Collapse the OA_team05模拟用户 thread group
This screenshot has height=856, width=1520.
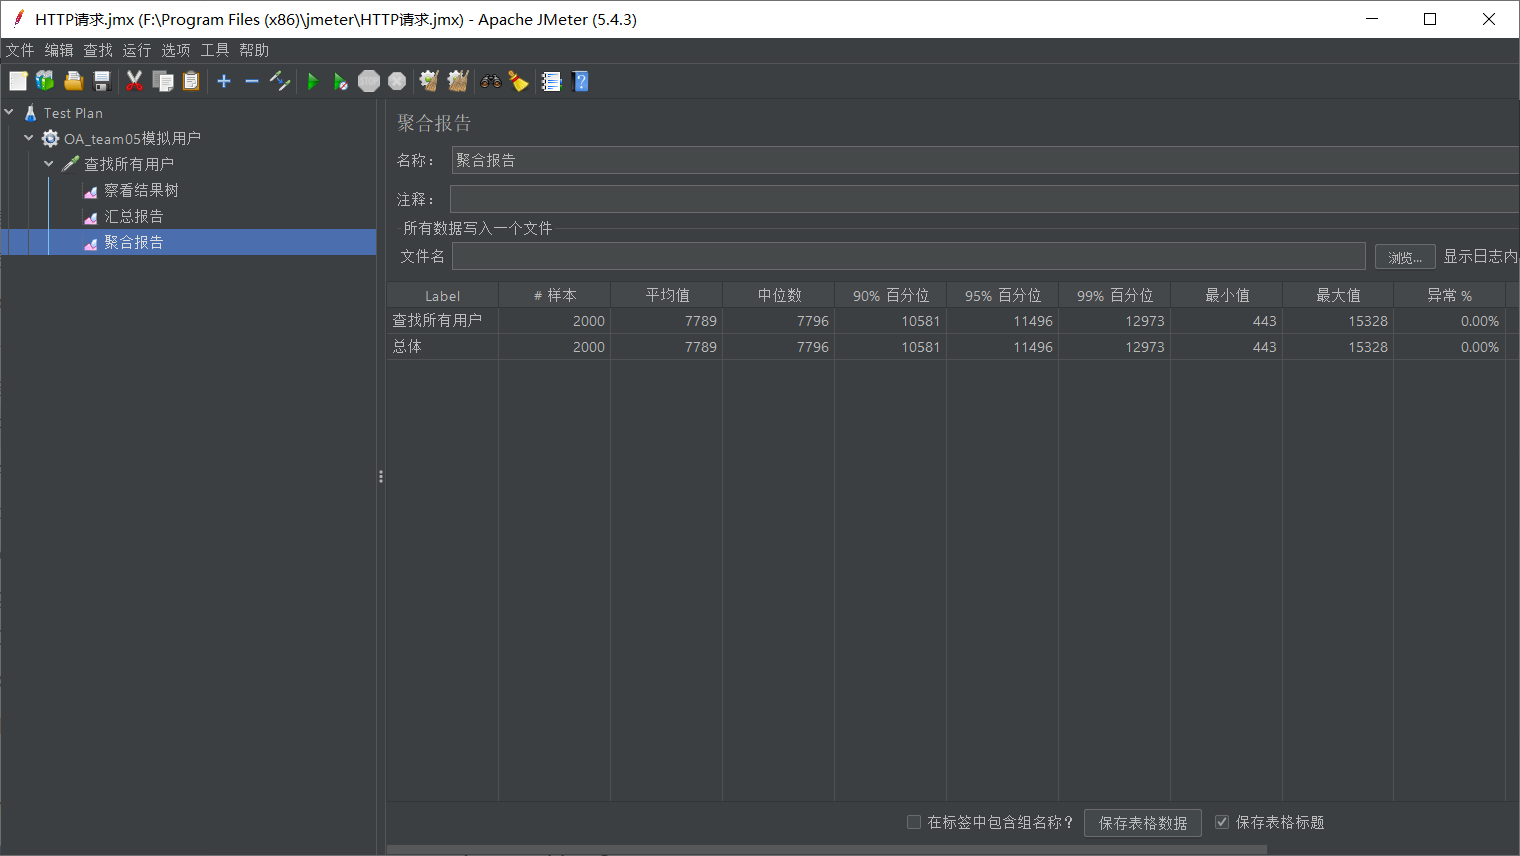click(29, 138)
